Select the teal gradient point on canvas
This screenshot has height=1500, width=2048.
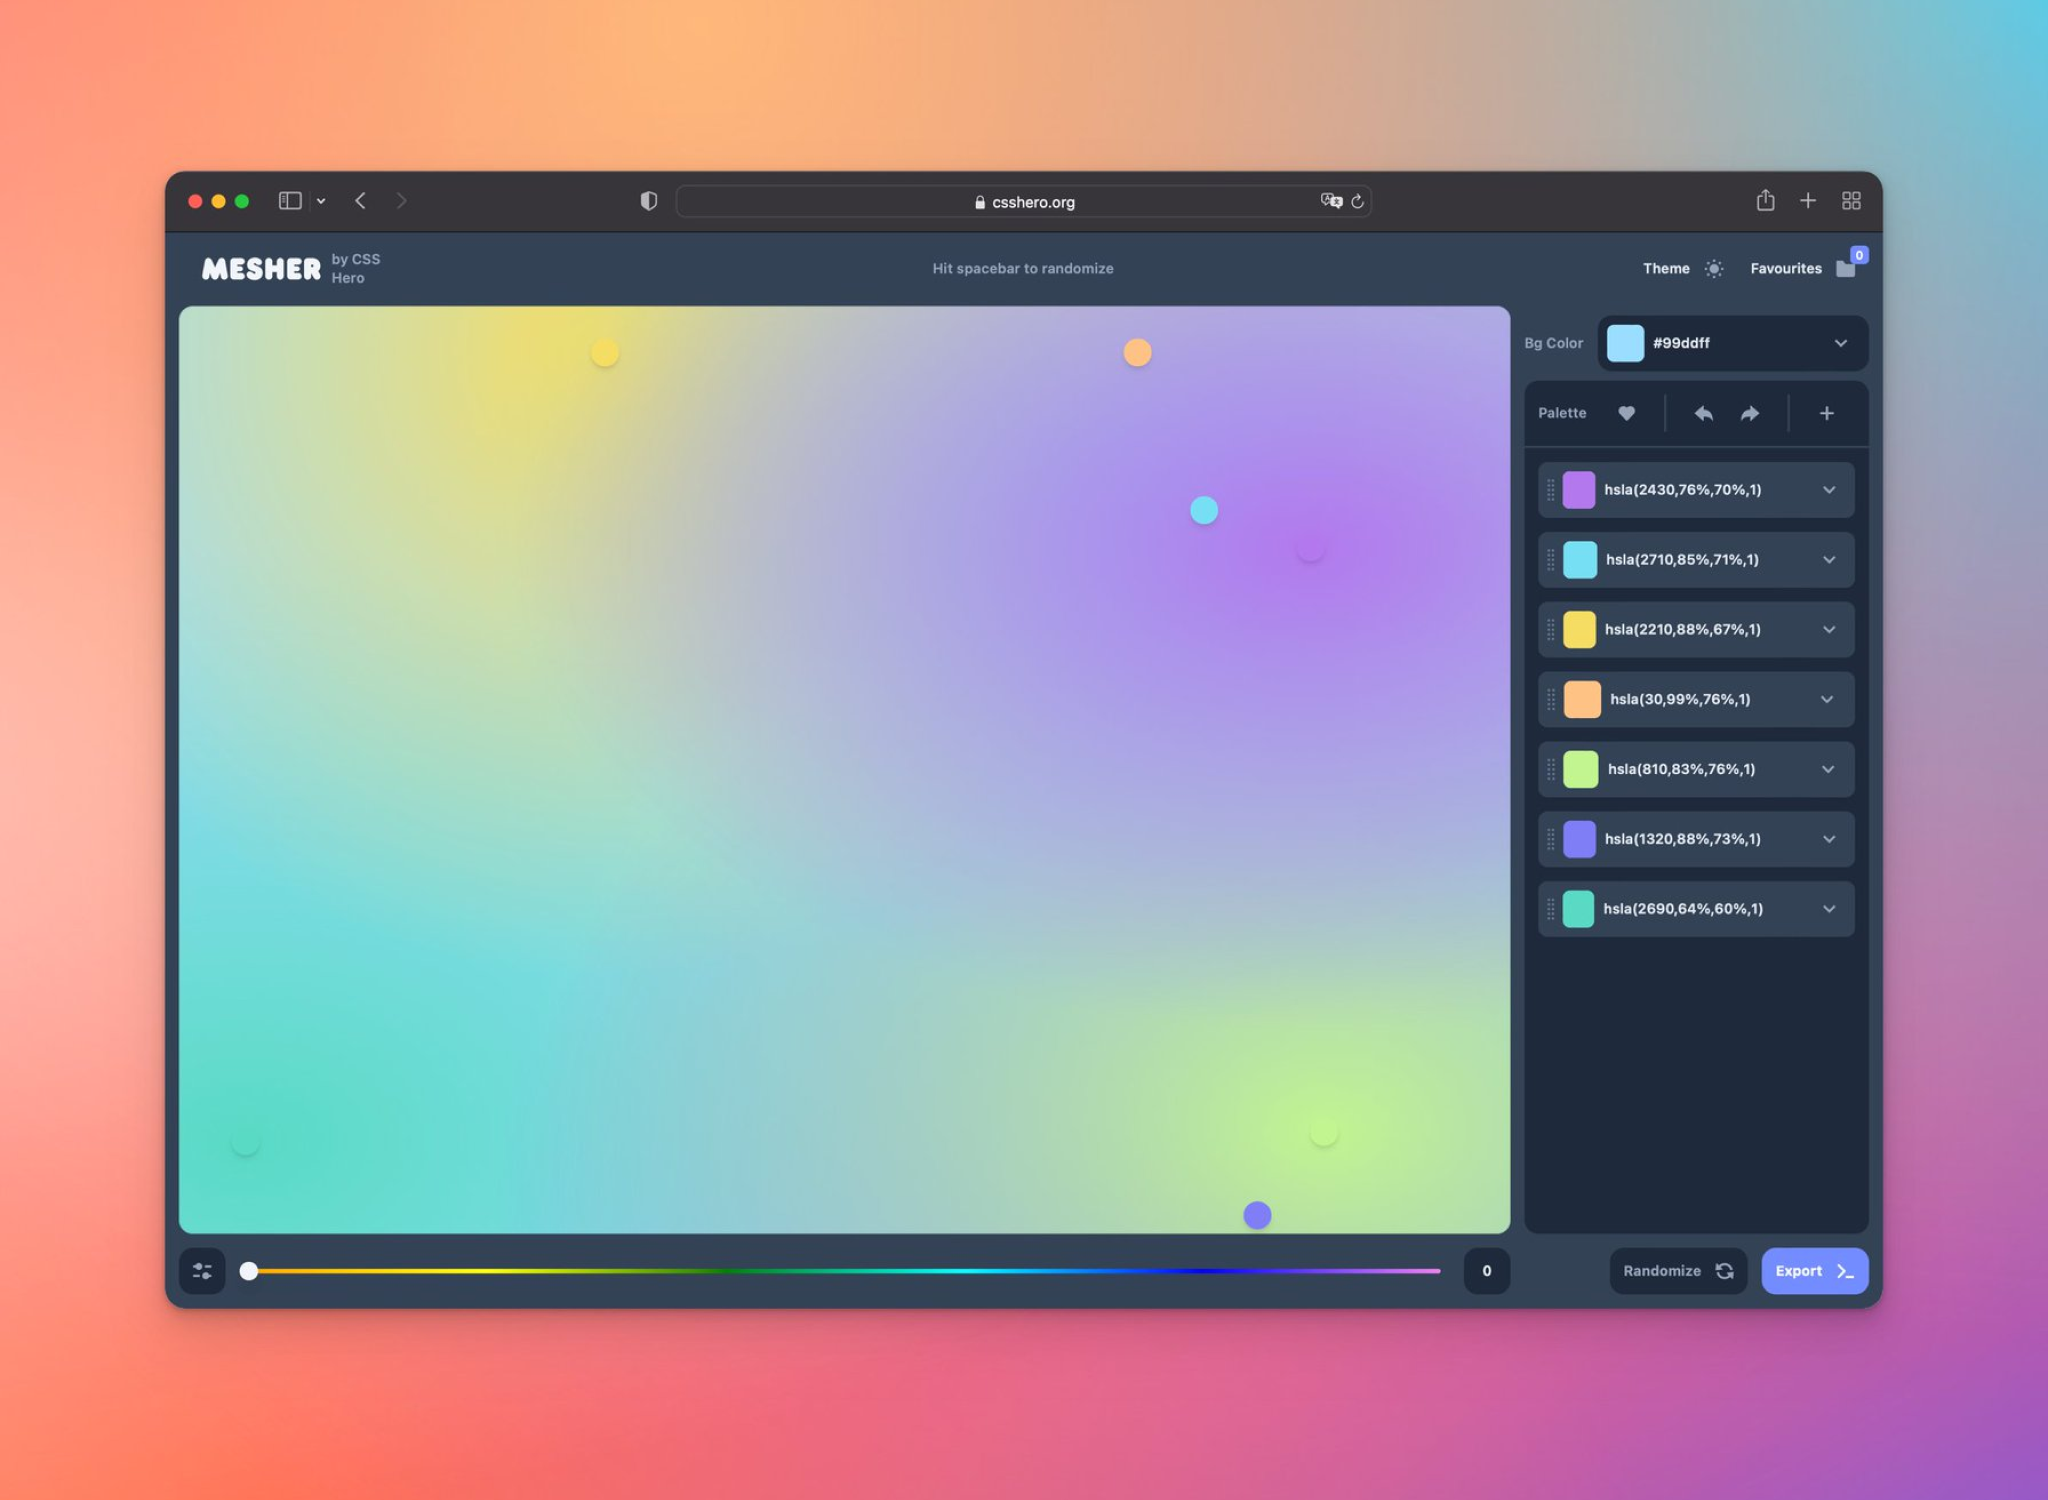click(245, 1143)
